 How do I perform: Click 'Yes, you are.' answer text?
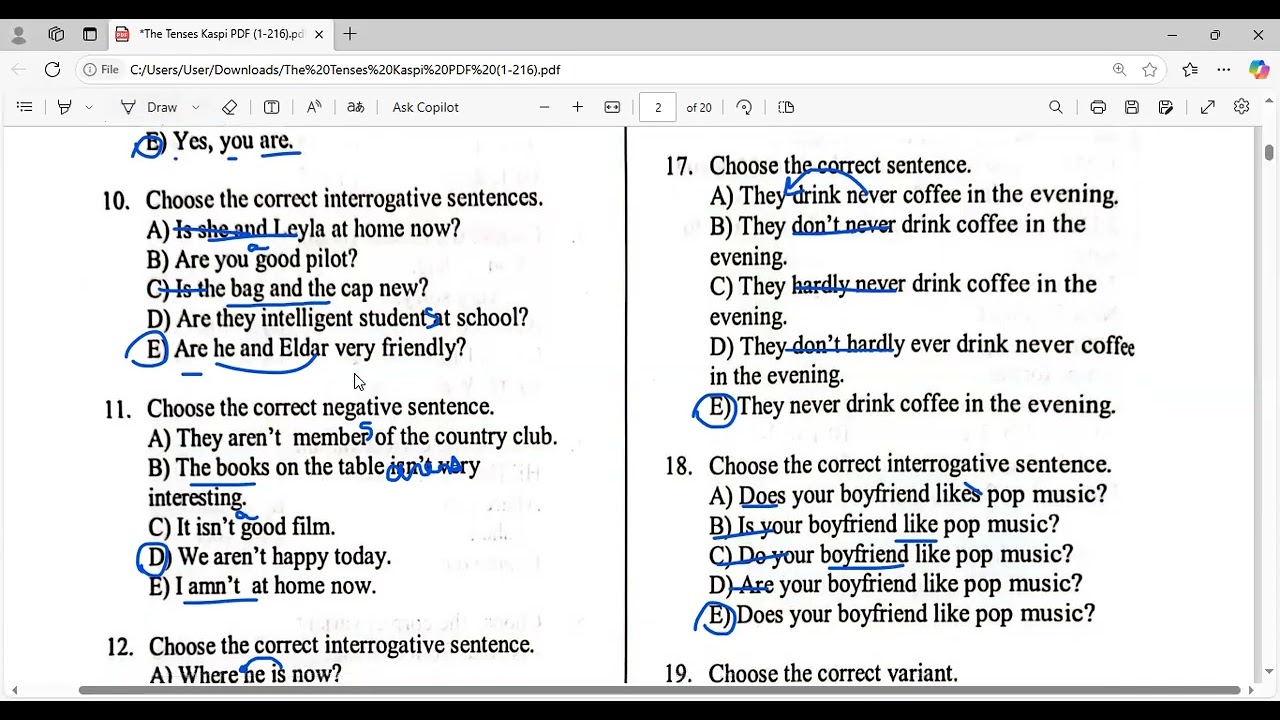234,141
